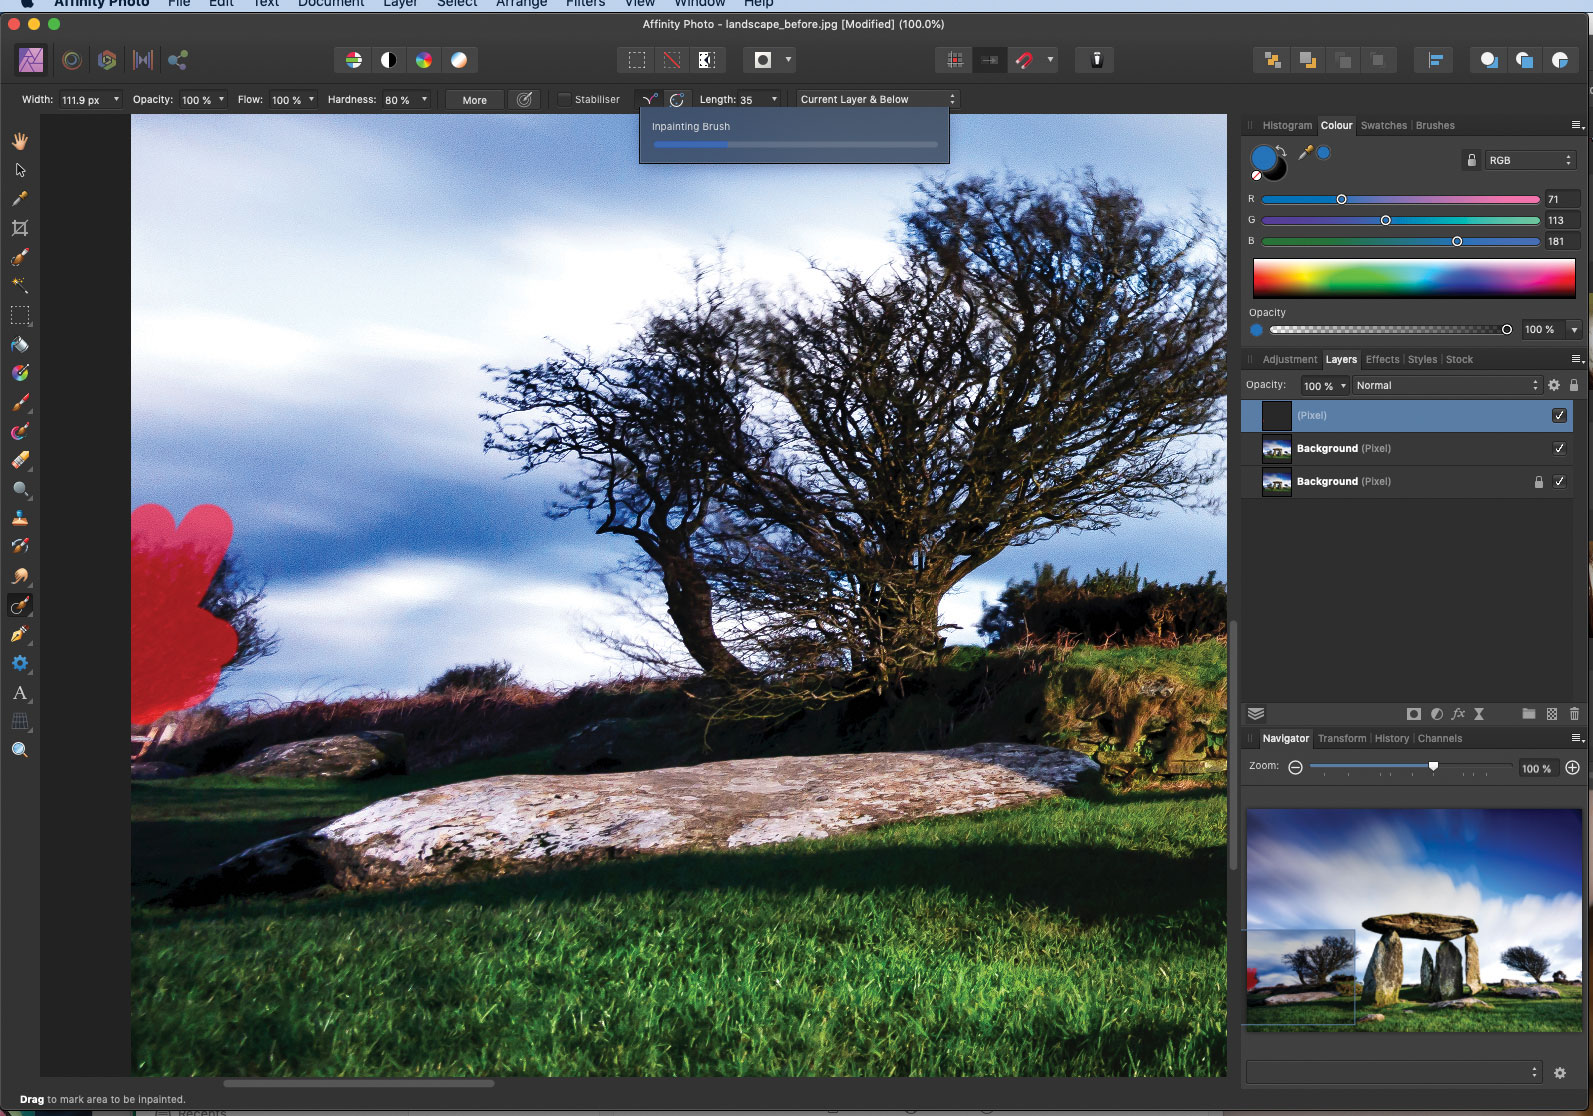Enable the Stabiliser checkbox
This screenshot has width=1593, height=1116.
tap(564, 99)
